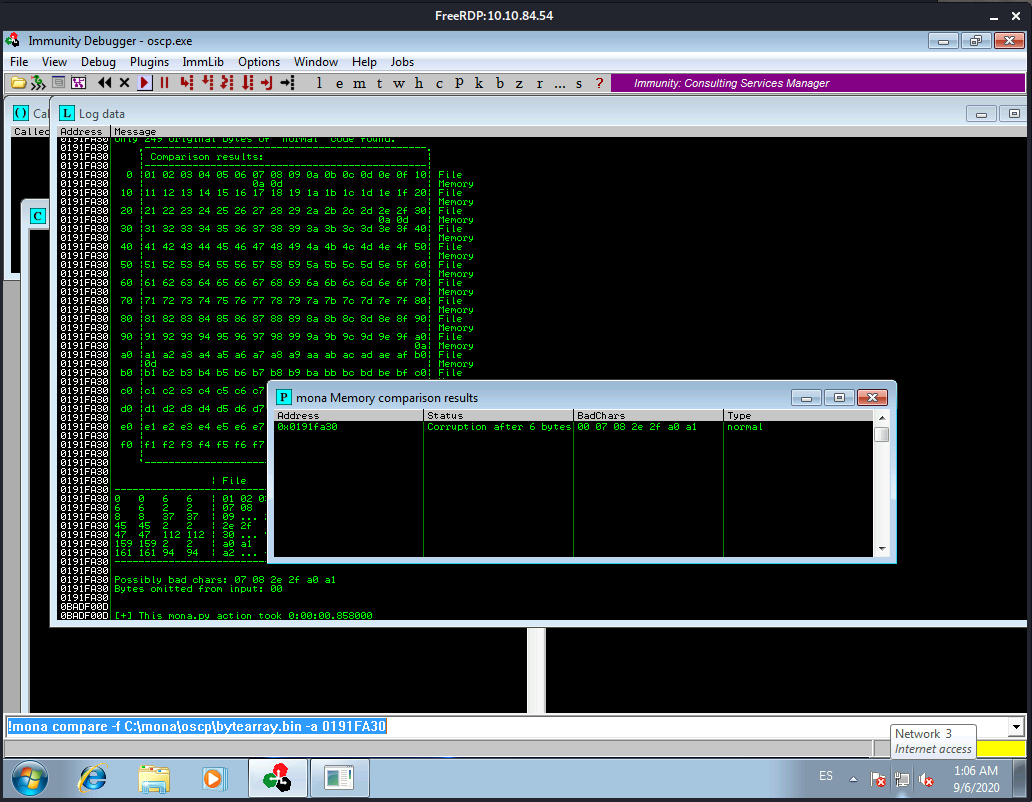1032x802 pixels.
Task: Show handles with the 'h' button
Action: [x=419, y=83]
